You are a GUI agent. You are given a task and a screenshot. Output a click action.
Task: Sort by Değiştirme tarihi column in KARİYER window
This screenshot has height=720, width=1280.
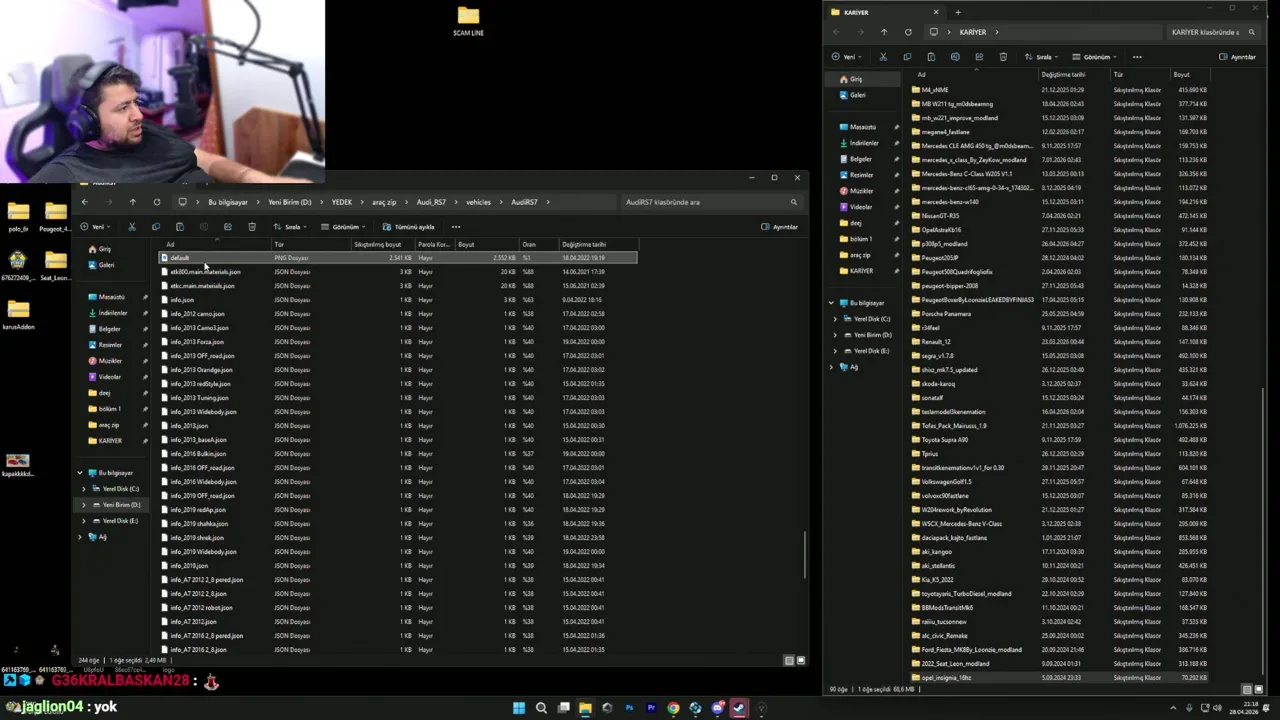1074,74
